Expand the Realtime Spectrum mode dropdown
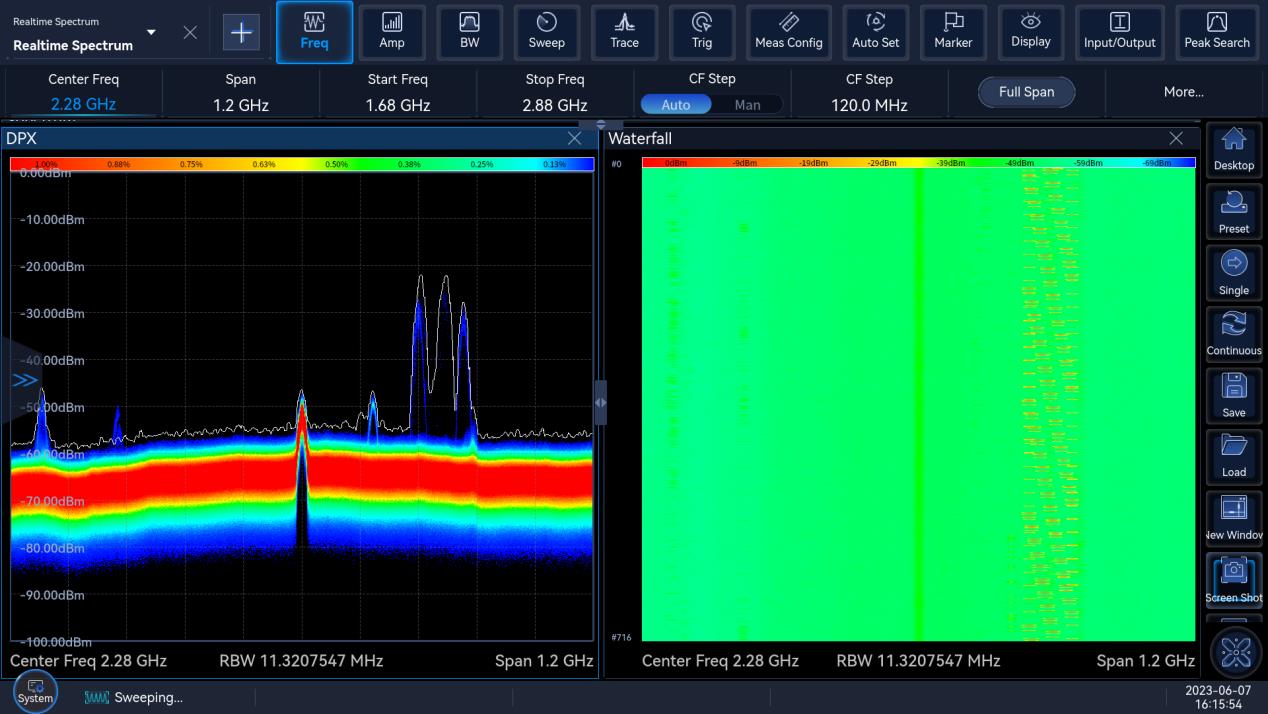Viewport: 1268px width, 714px height. (151, 32)
